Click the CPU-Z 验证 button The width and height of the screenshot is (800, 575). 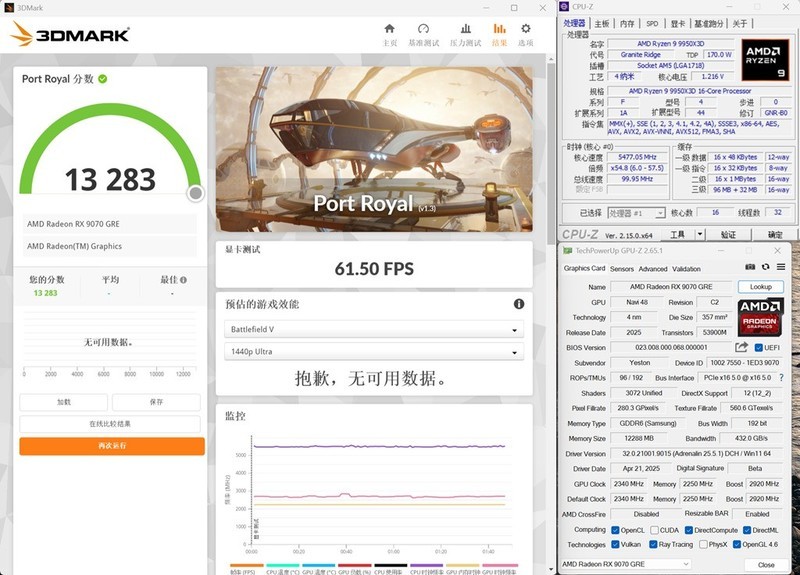tap(728, 234)
